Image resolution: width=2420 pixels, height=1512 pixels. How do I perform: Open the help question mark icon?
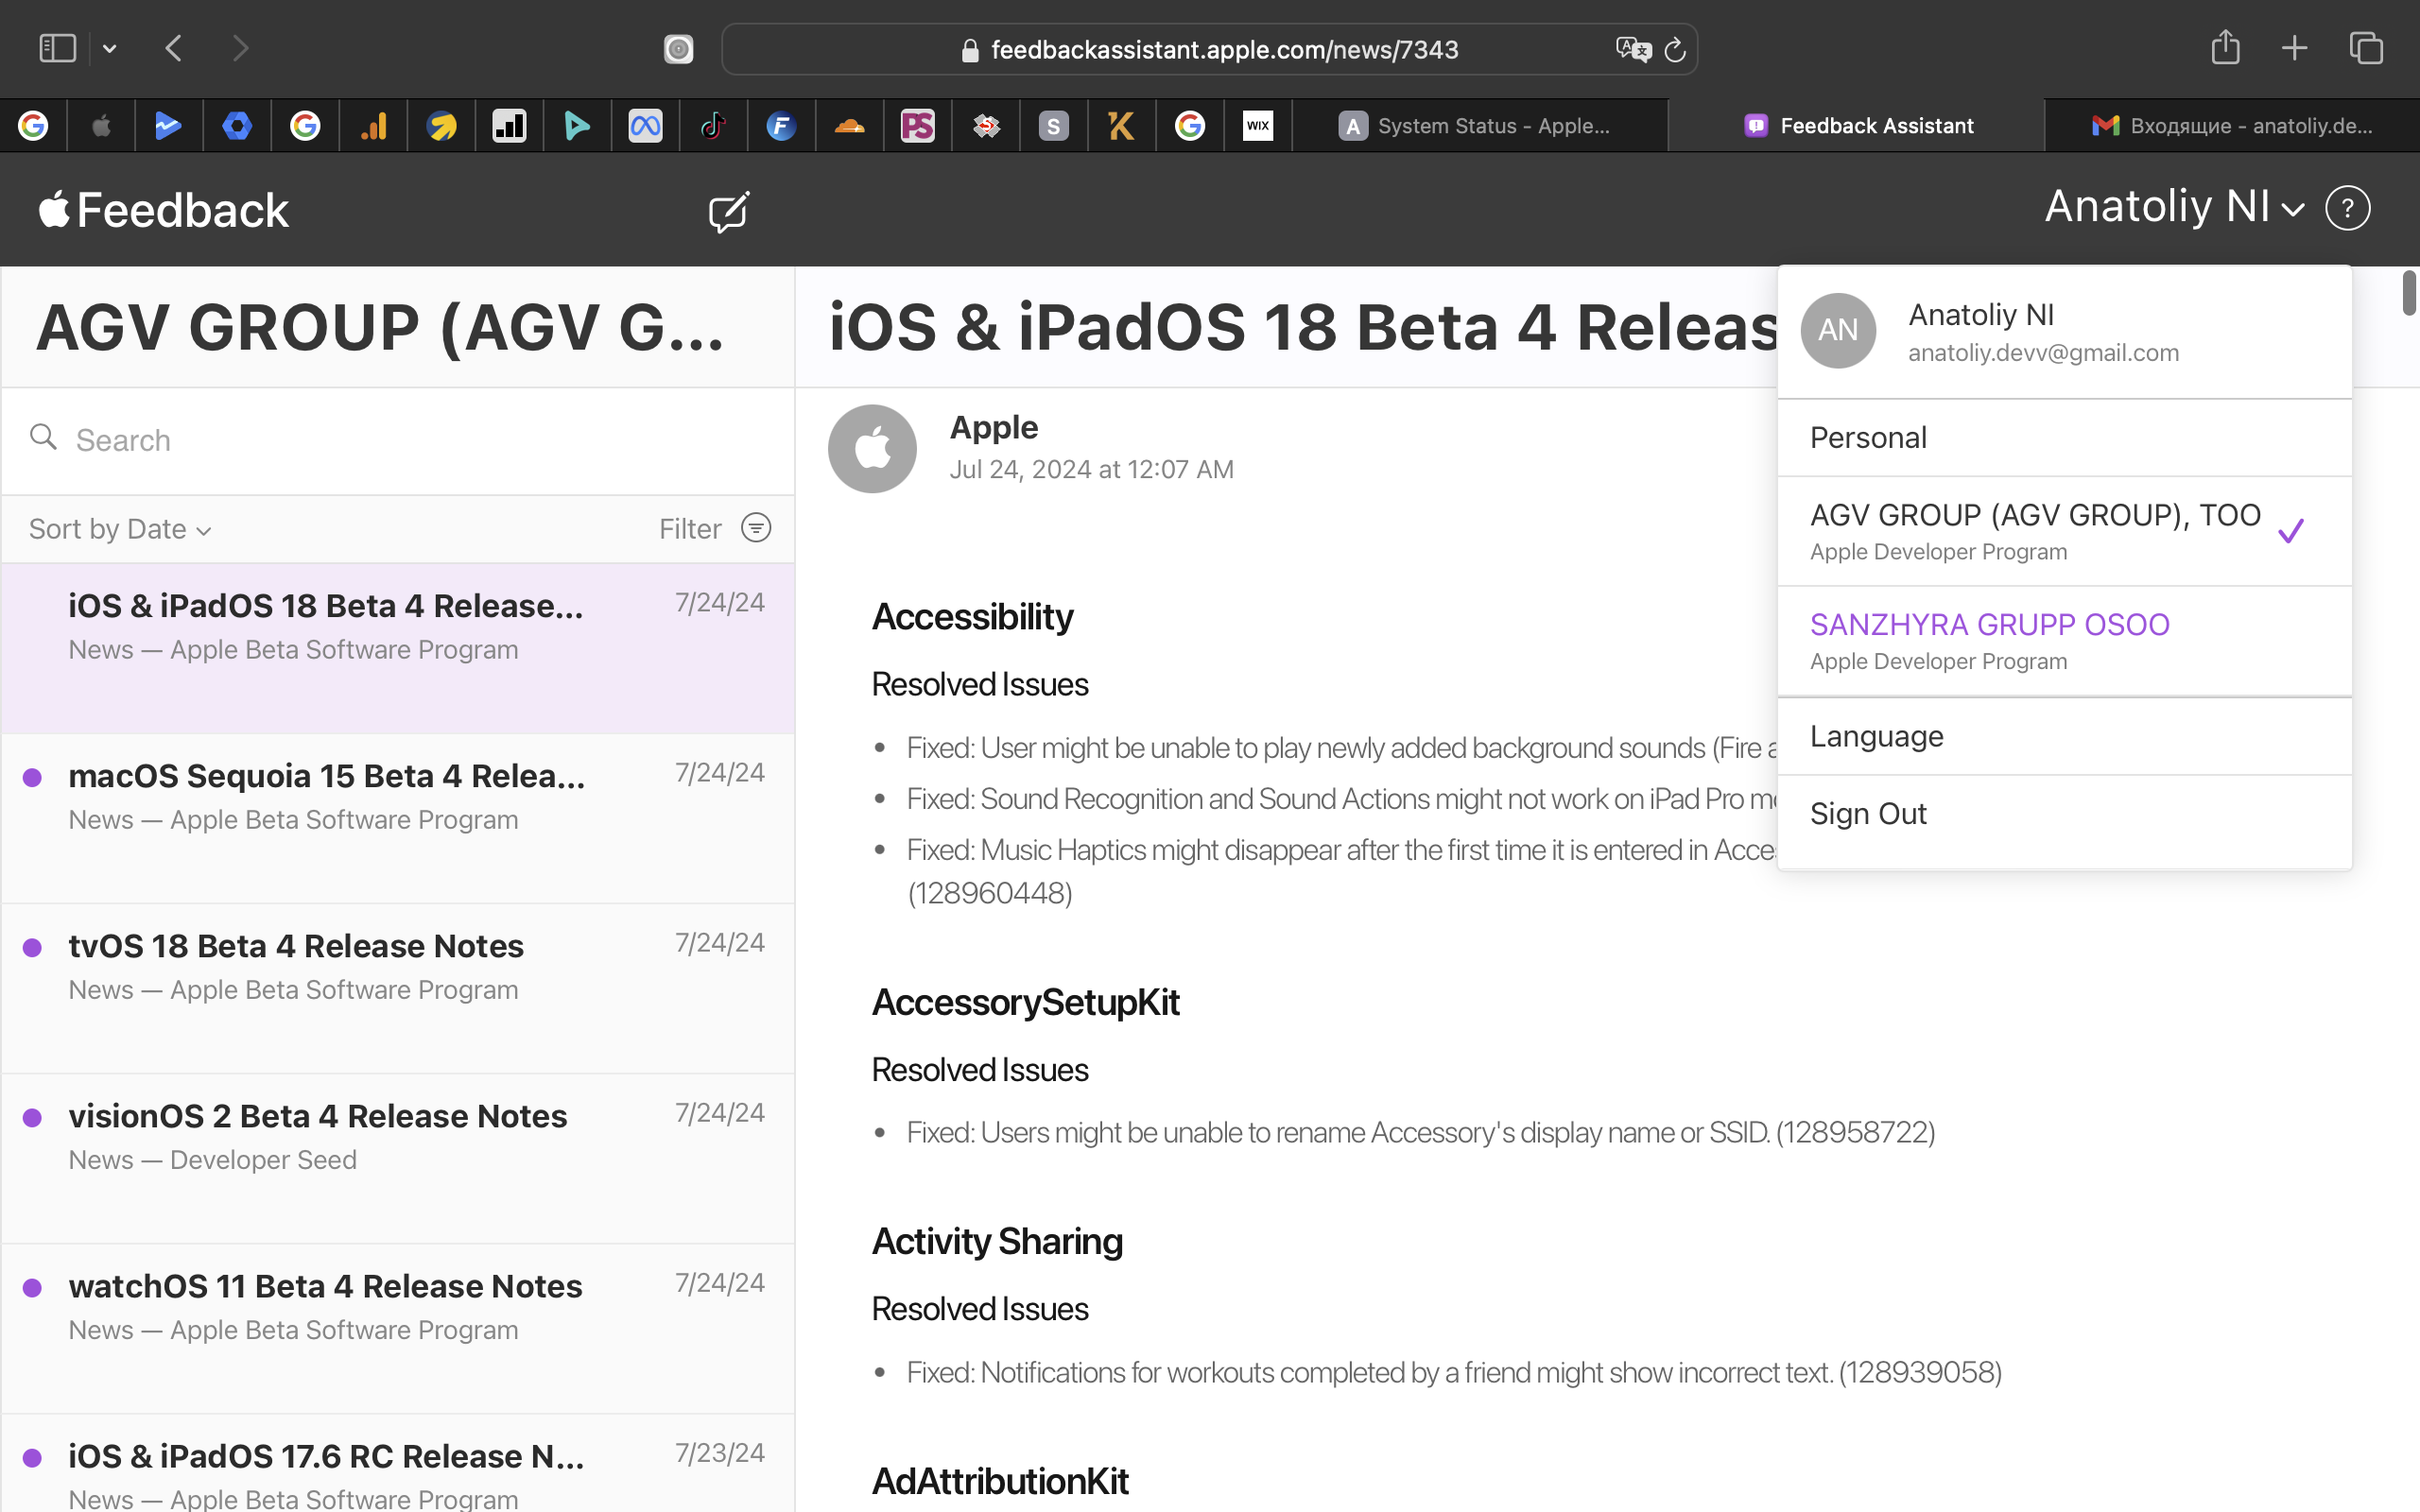click(x=2347, y=208)
